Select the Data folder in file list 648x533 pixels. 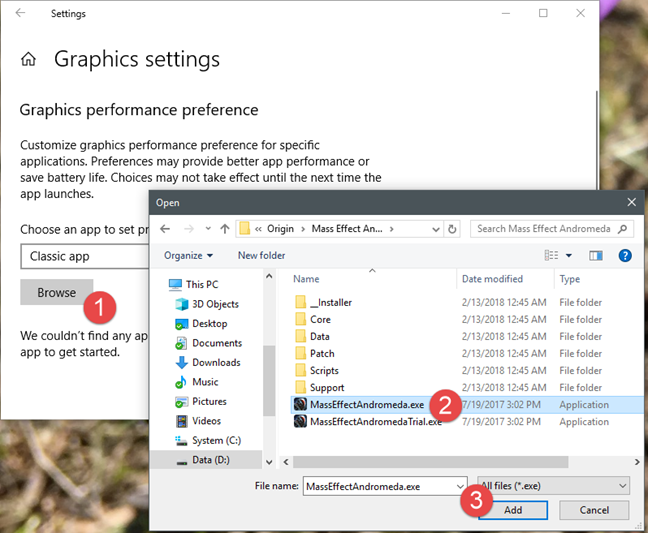click(x=312, y=336)
